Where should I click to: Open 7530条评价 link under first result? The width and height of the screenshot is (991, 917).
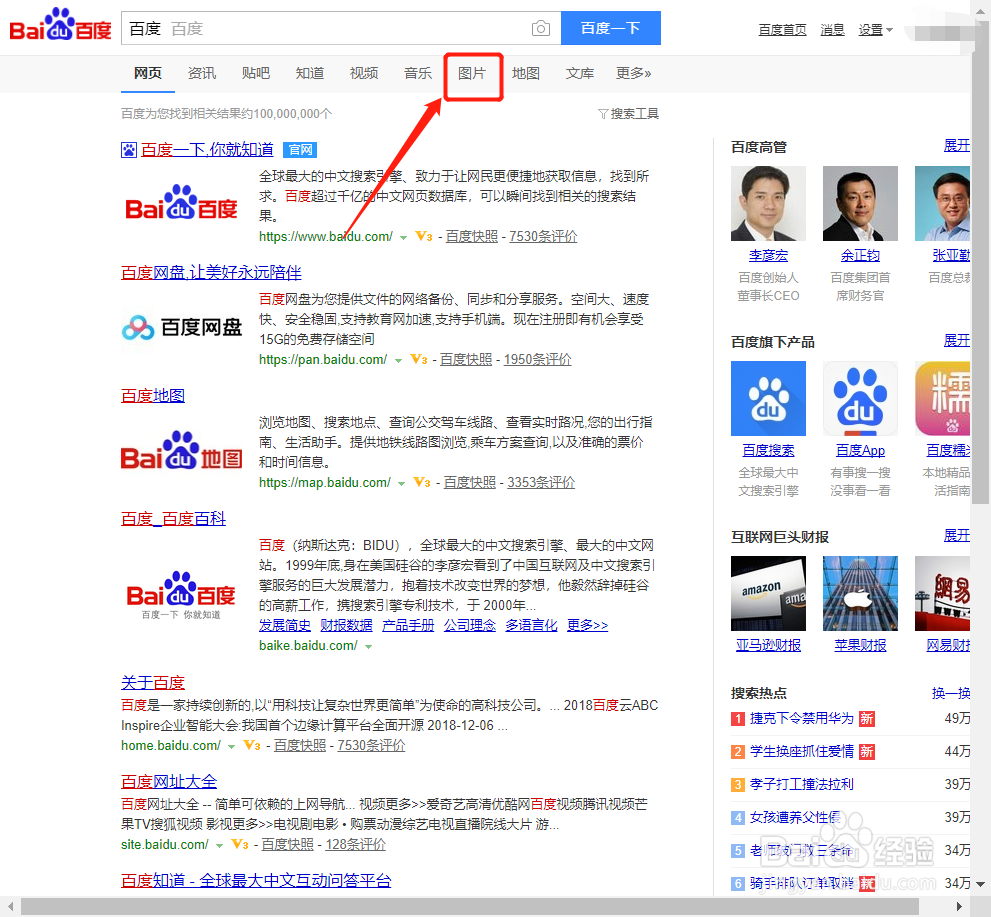(x=543, y=236)
